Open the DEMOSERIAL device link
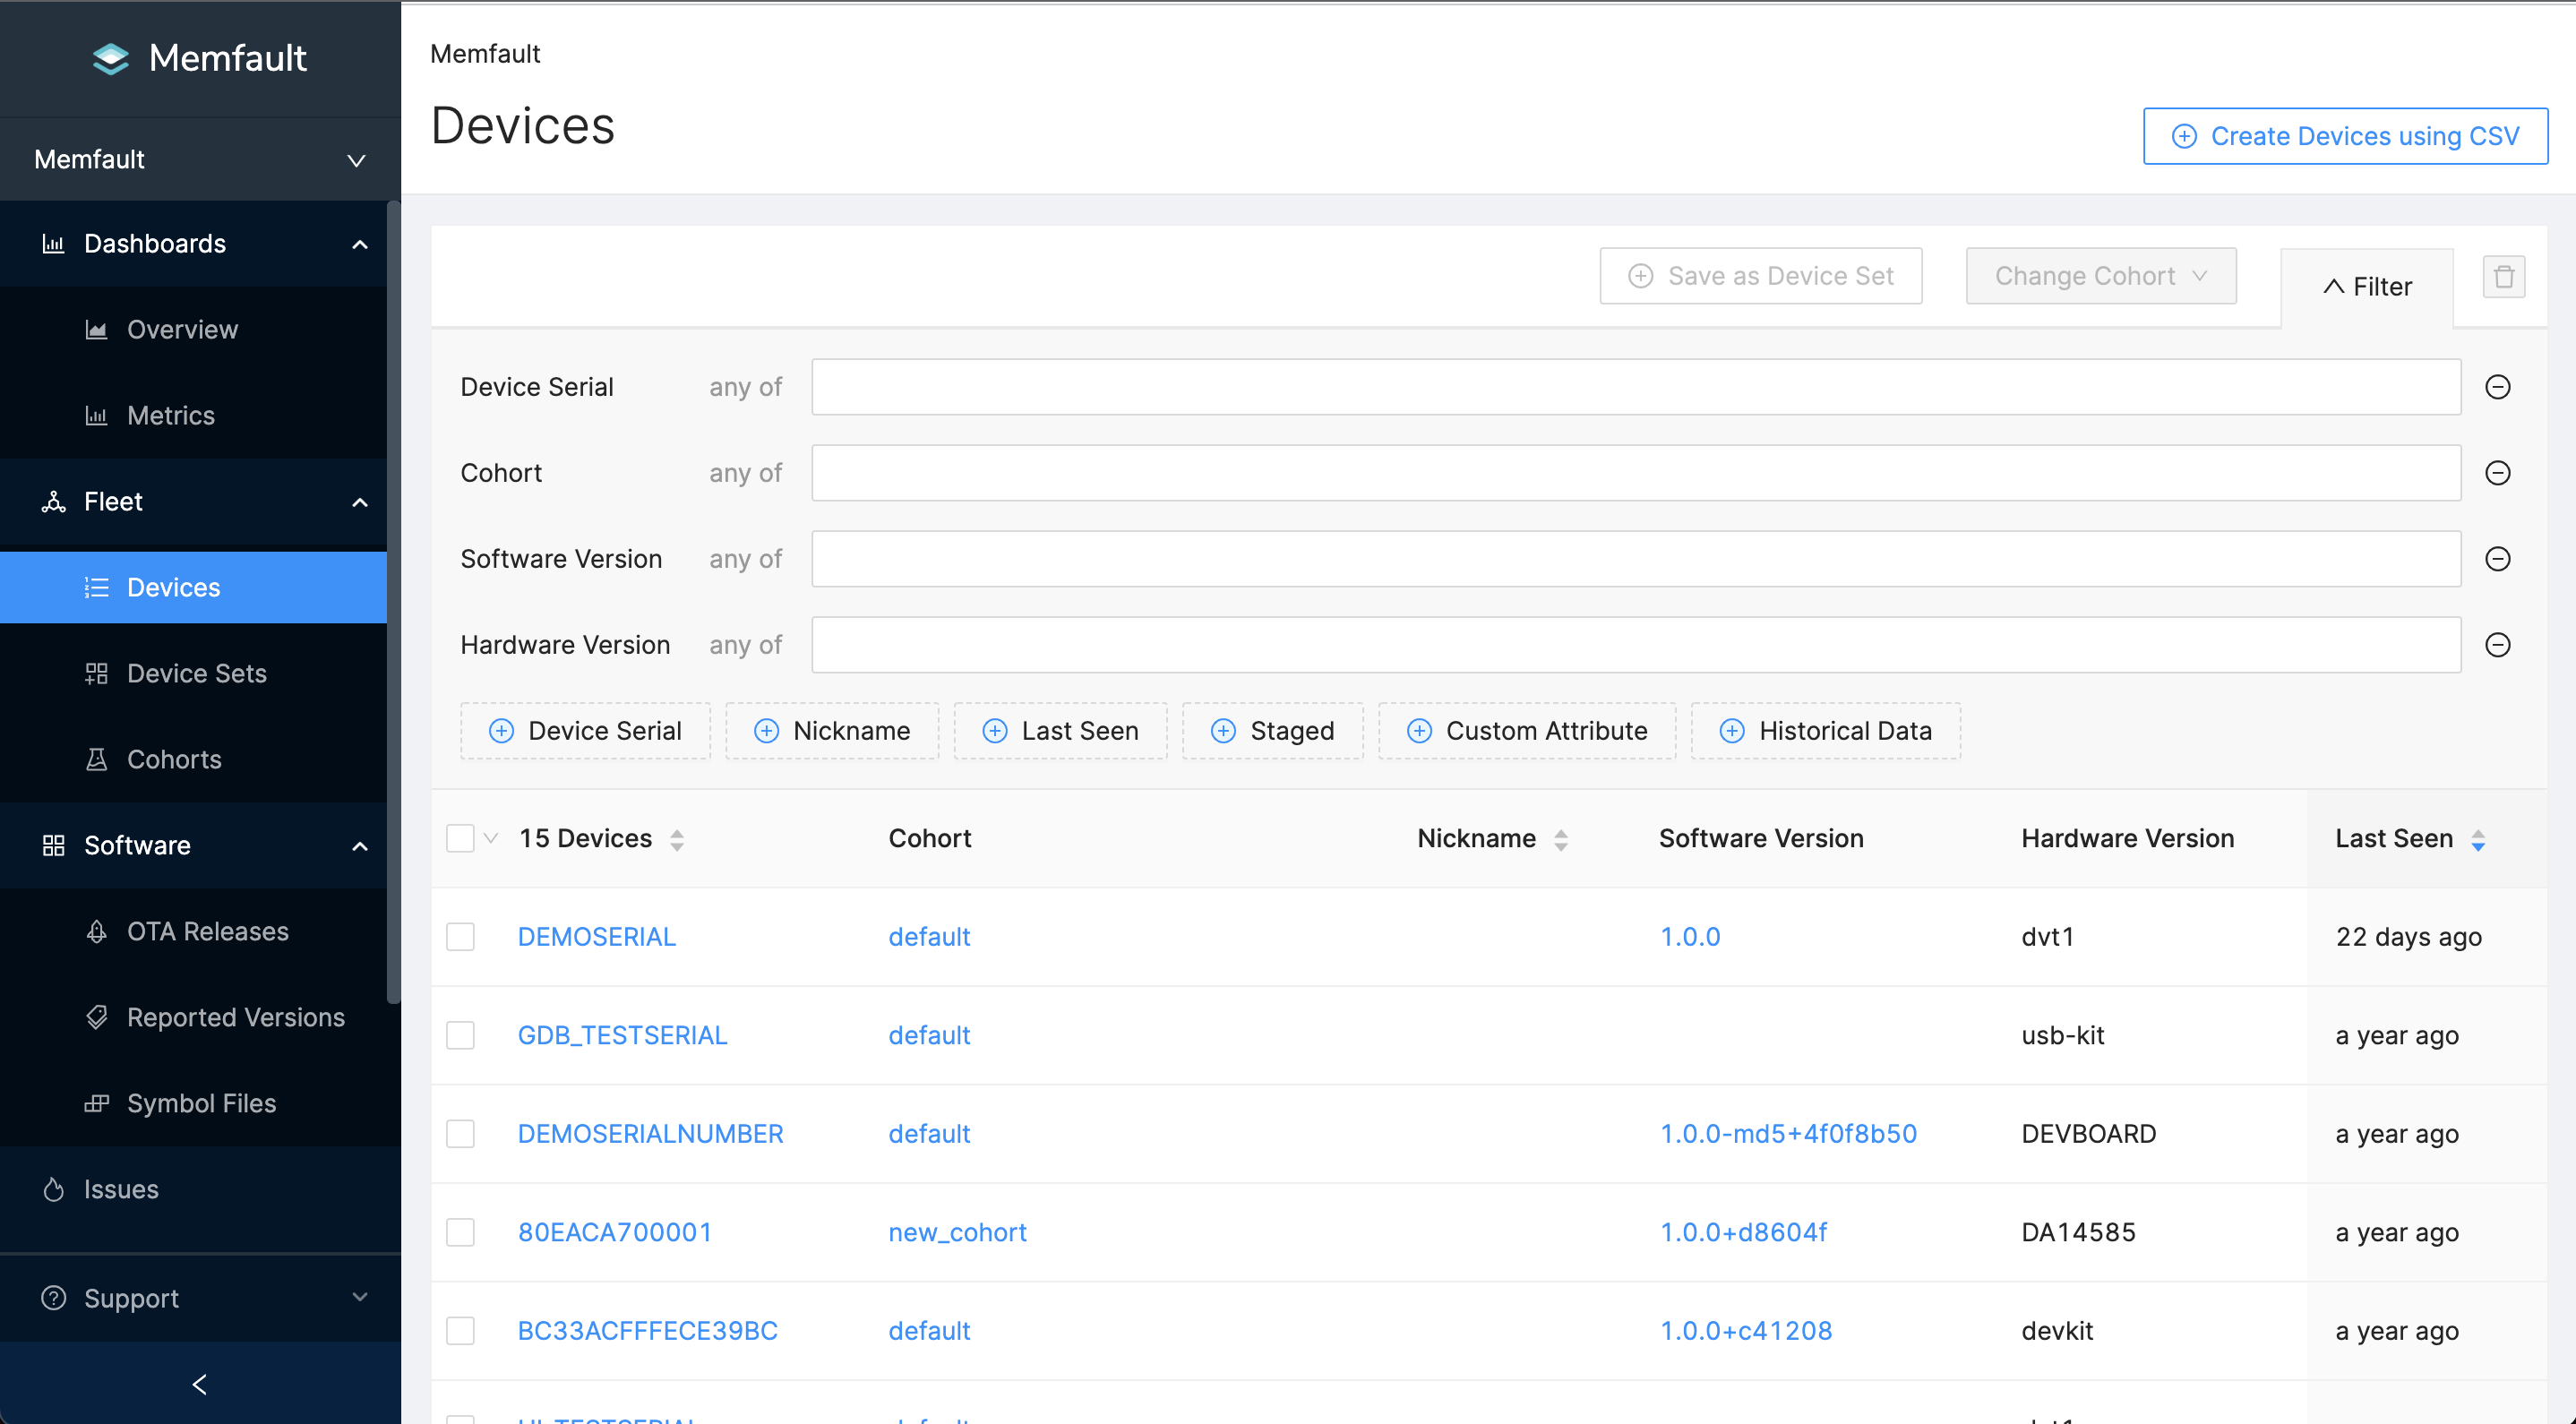The image size is (2576, 1424). tap(597, 937)
